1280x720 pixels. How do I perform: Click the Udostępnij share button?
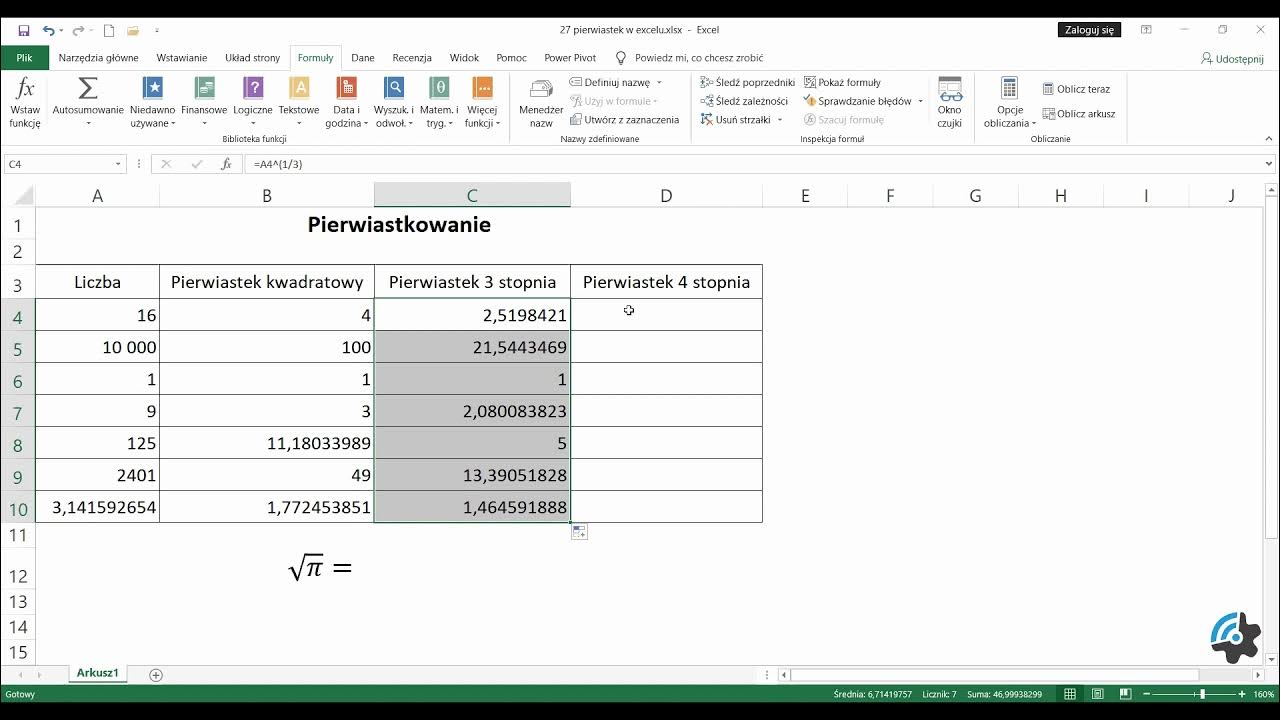(x=1232, y=59)
